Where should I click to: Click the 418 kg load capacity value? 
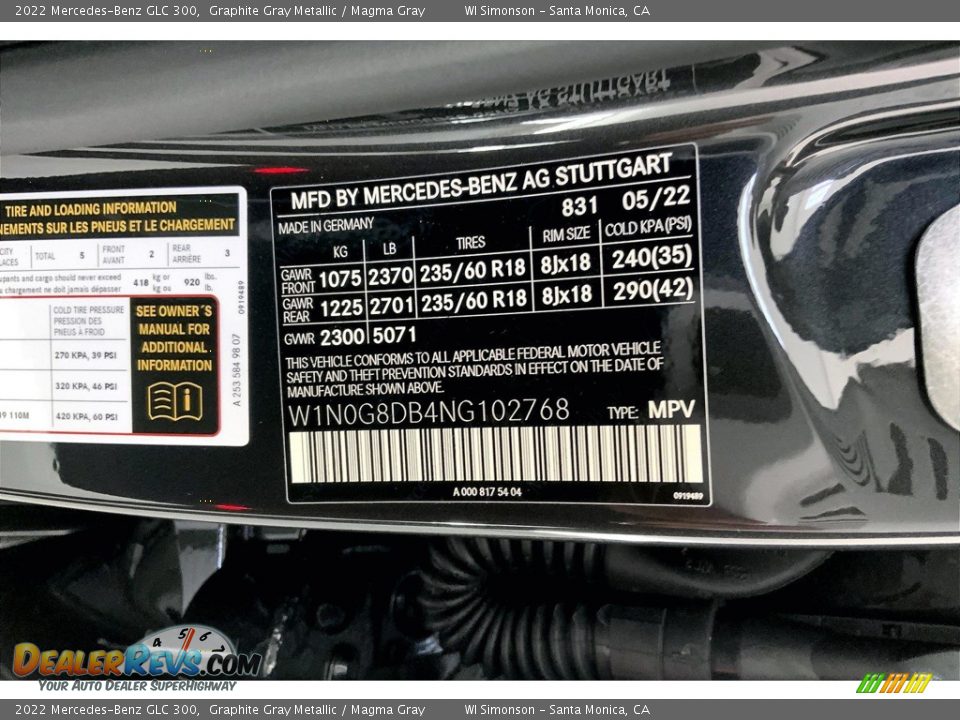[x=141, y=282]
